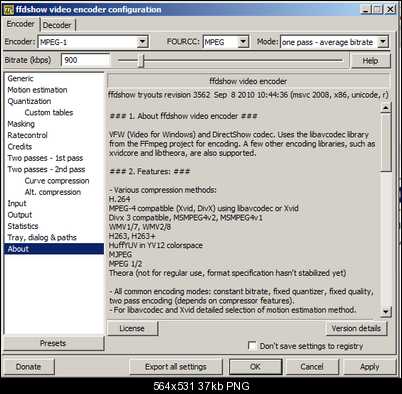Select Output page
402x394 pixels.
click(20, 215)
